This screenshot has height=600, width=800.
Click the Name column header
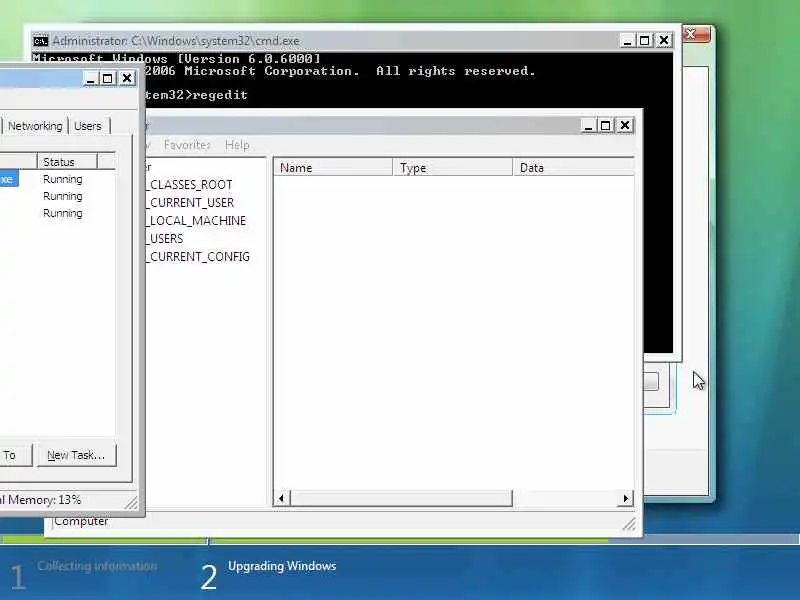(333, 167)
